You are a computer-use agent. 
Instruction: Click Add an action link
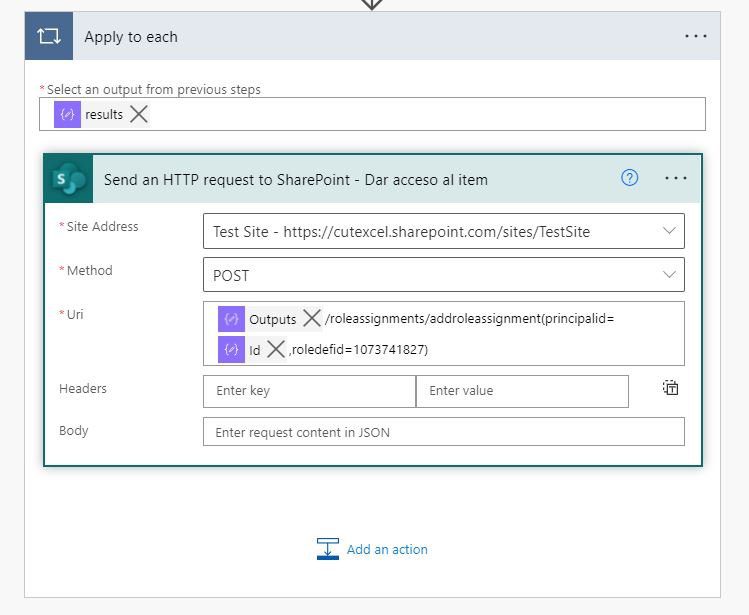[387, 550]
